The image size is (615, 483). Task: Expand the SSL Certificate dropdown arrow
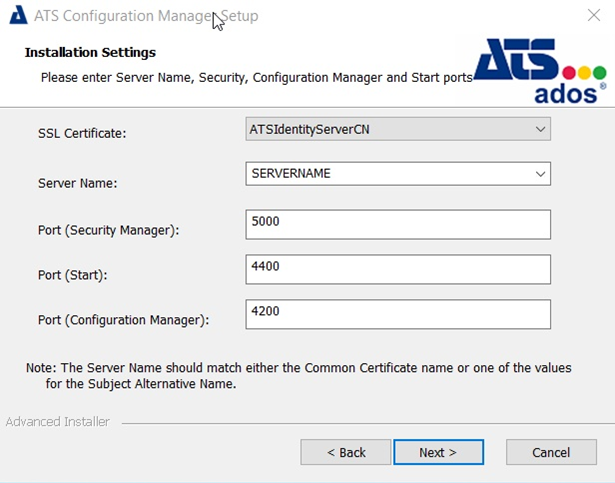[x=540, y=129]
